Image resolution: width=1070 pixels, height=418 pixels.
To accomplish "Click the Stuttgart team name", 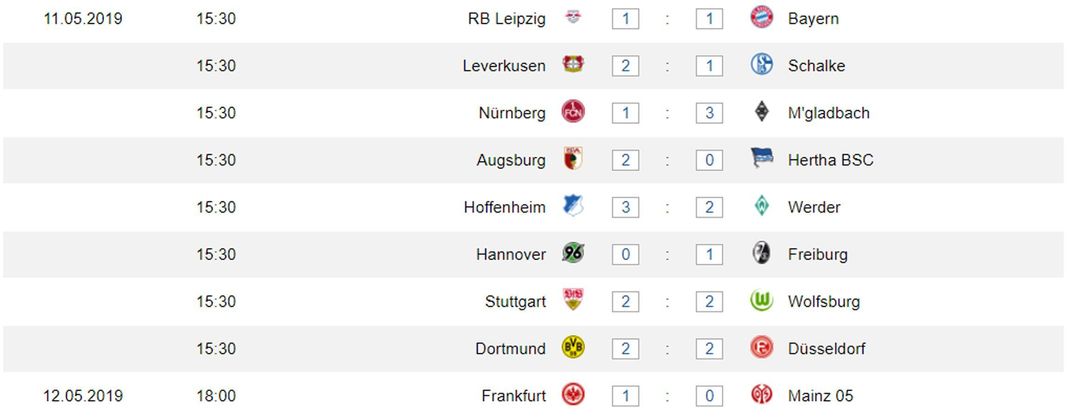I will click(x=515, y=301).
